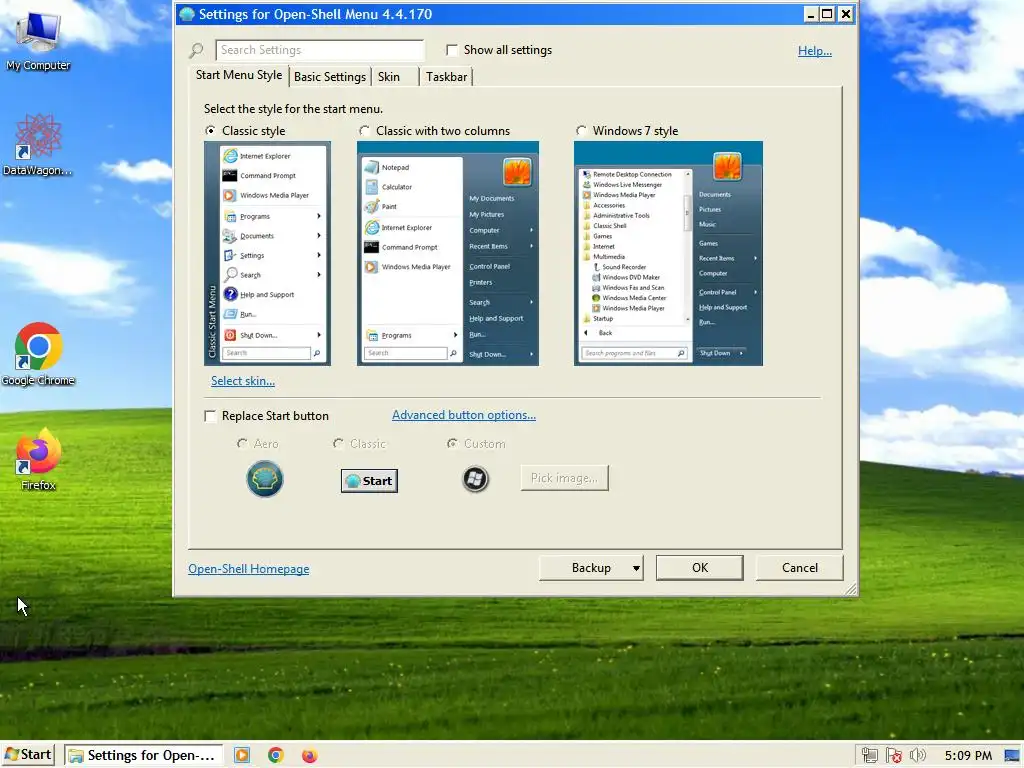Confirm with the OK button
1024x768 pixels.
pyautogui.click(x=699, y=568)
